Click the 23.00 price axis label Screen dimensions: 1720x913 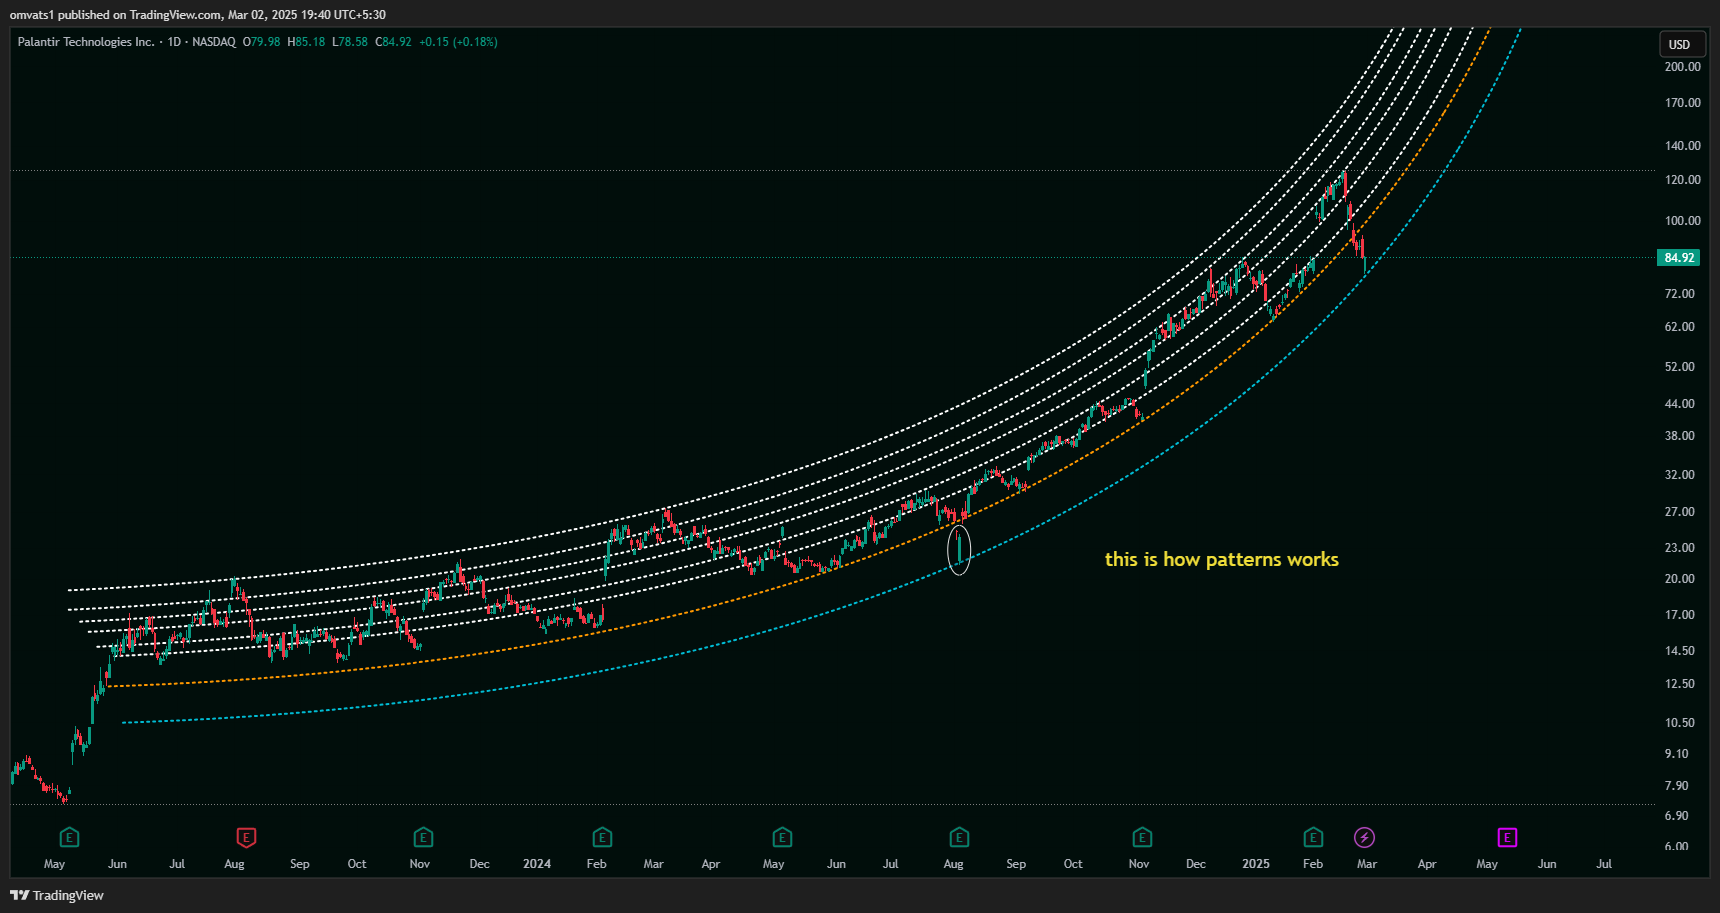pos(1680,548)
